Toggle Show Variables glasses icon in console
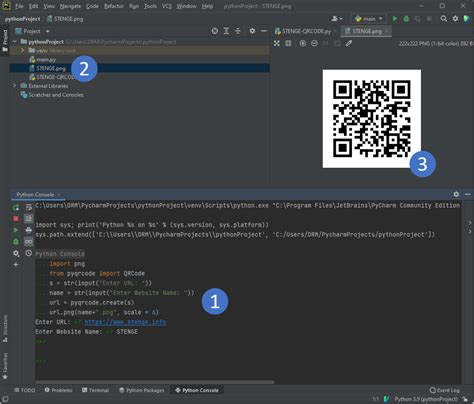Image resolution: width=474 pixels, height=404 pixels. 29,242
